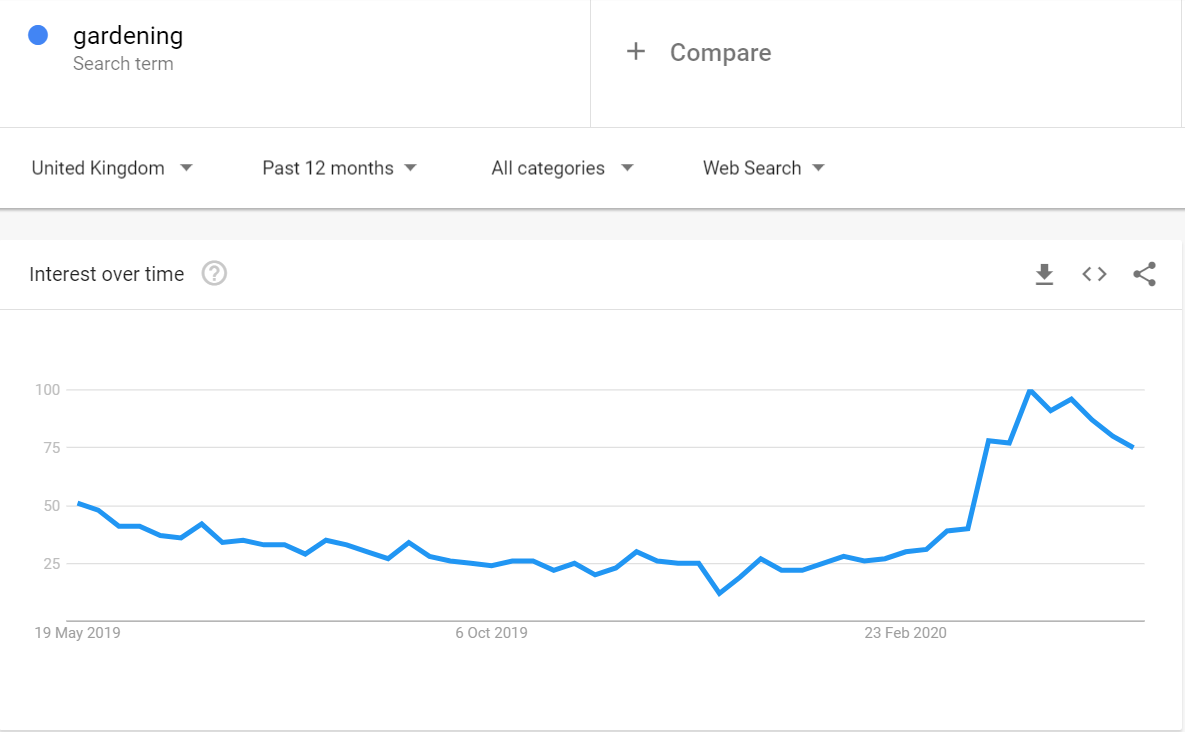Click the Search term subtitle label
The width and height of the screenshot is (1185, 732).
(123, 64)
